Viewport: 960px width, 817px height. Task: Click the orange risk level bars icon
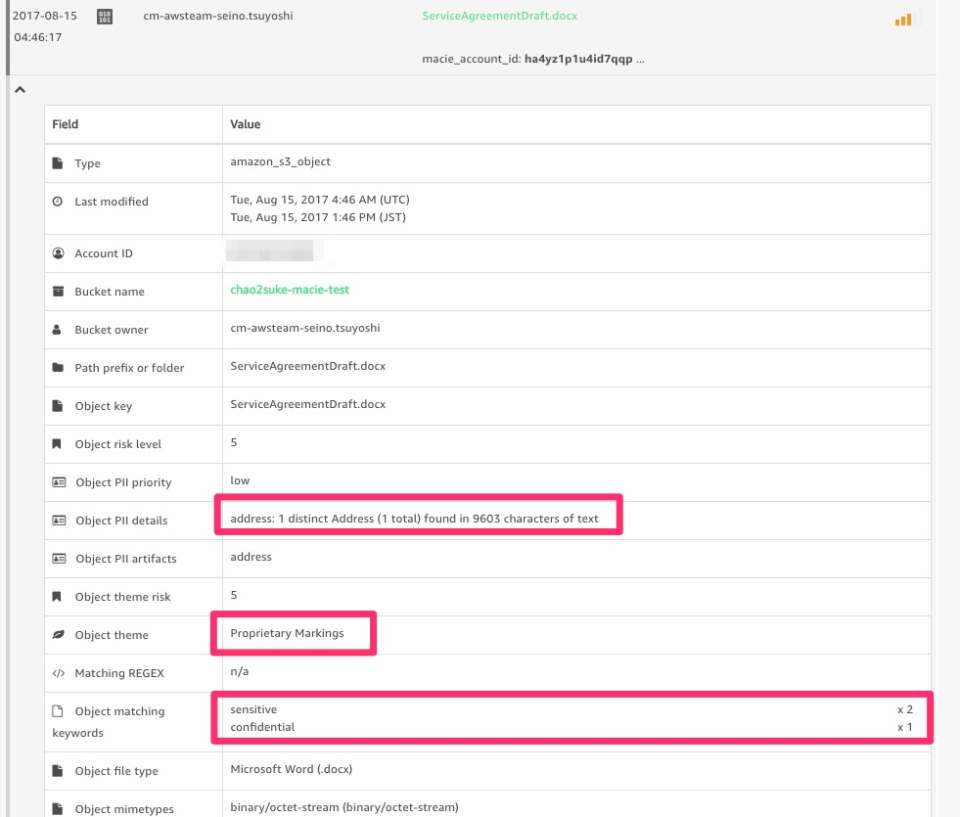[903, 19]
